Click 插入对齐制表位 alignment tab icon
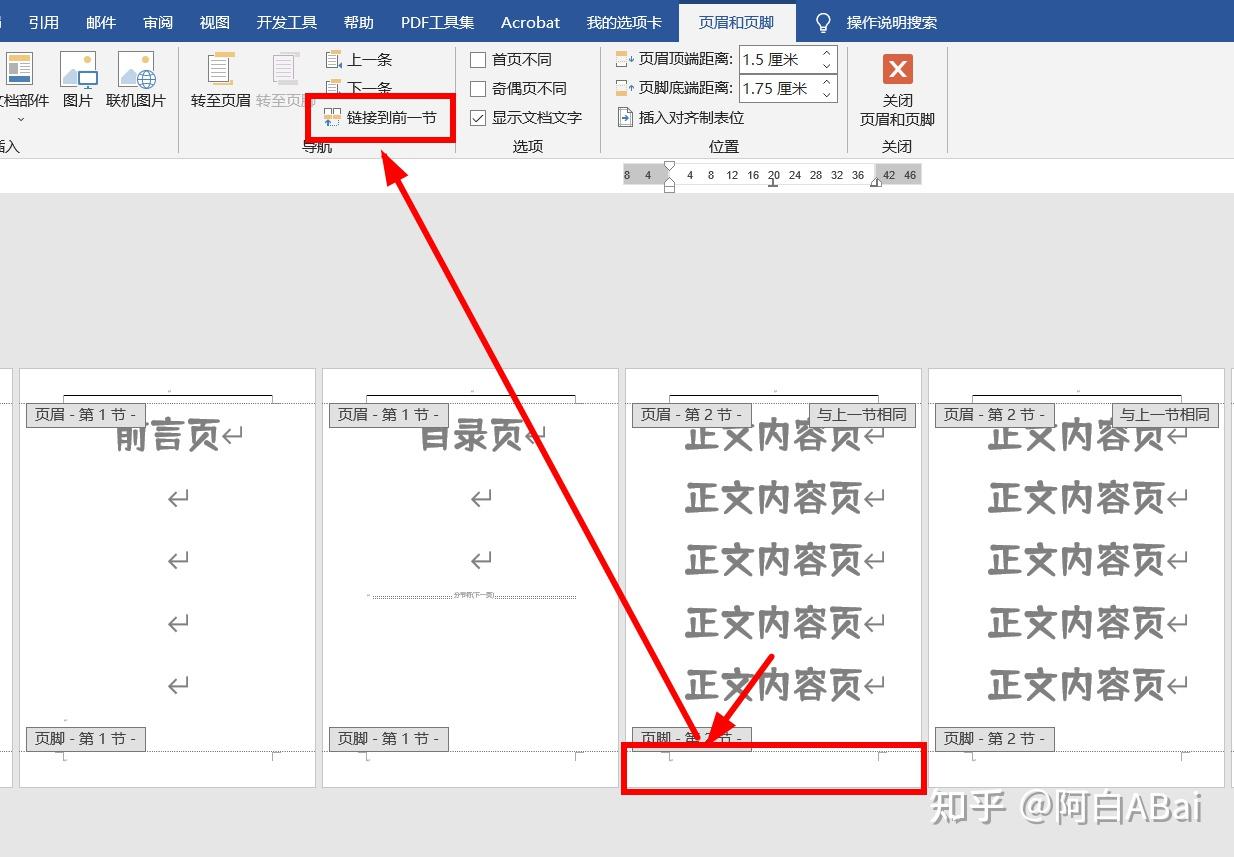 click(x=626, y=118)
